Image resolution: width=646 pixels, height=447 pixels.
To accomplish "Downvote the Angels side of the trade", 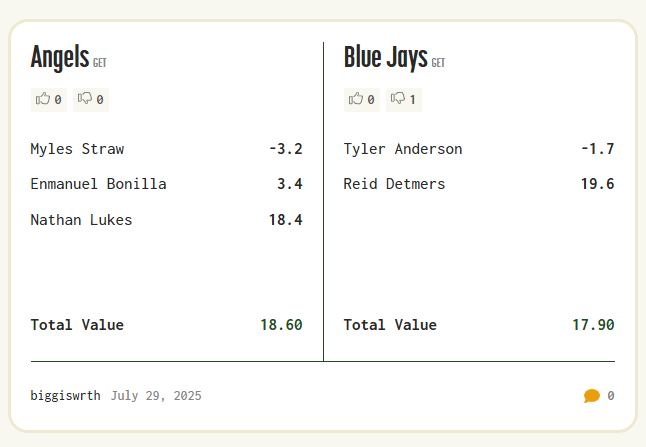I will (x=91, y=100).
